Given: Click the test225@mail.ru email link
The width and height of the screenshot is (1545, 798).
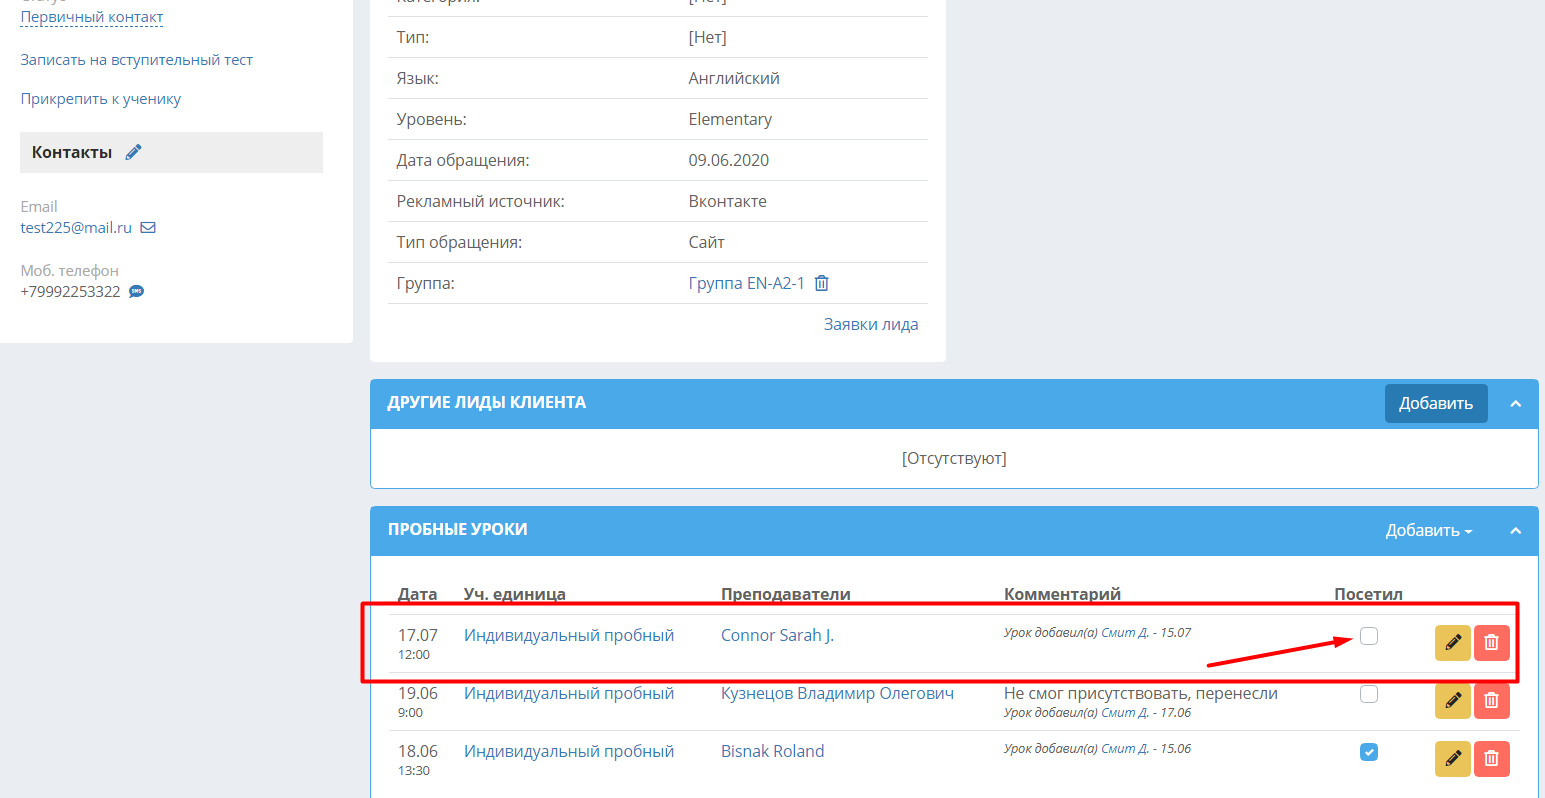Looking at the screenshot, I should [x=76, y=228].
